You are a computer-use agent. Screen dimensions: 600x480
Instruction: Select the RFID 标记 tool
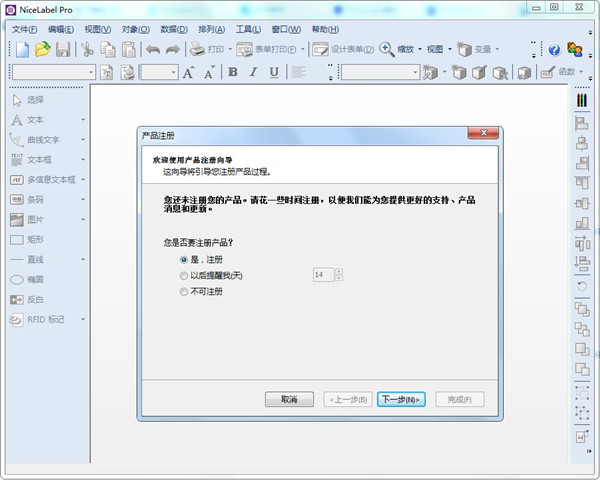(x=37, y=320)
